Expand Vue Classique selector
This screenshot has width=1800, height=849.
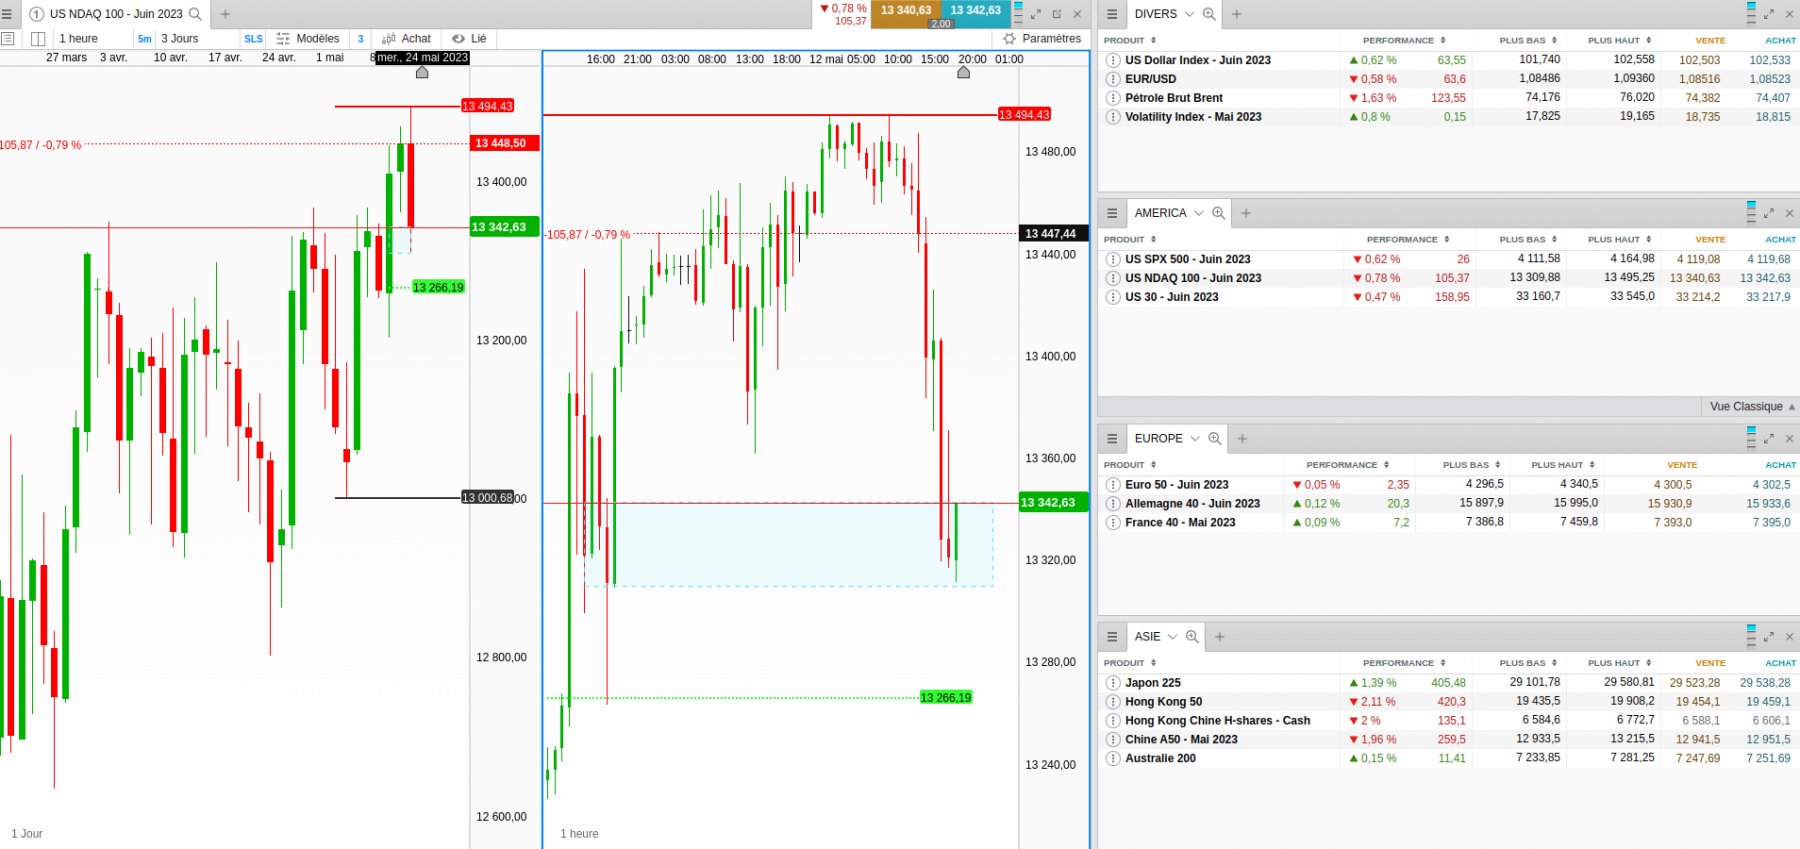click(1751, 406)
